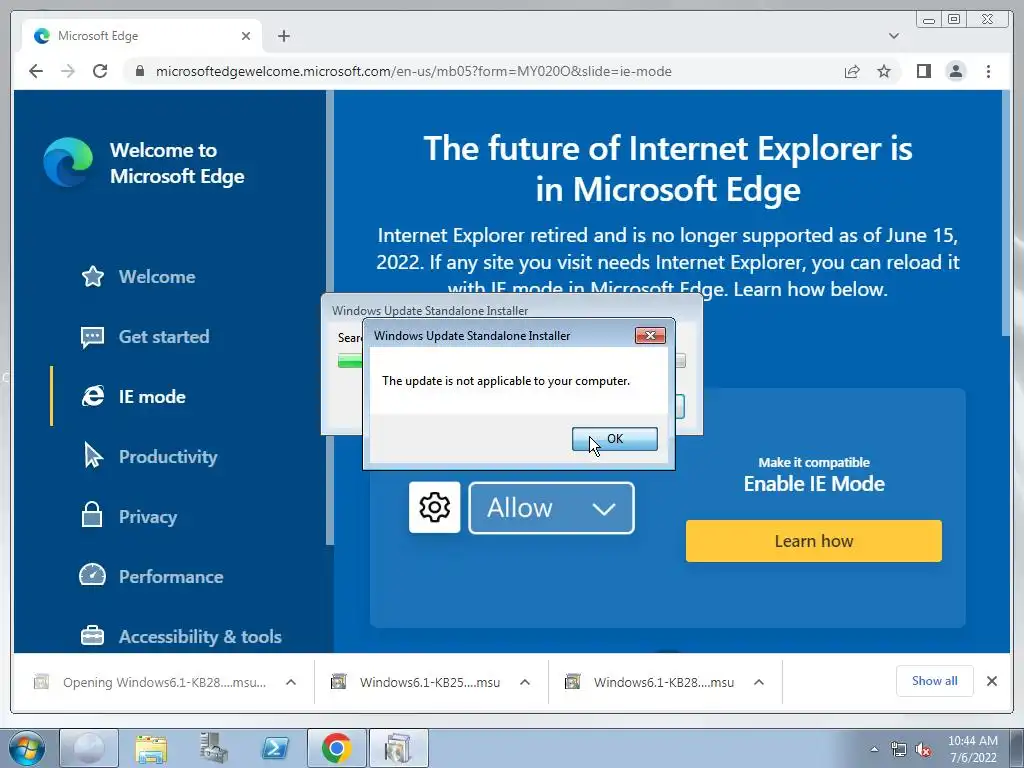This screenshot has width=1024, height=768.
Task: Open the taskbar clock and date
Action: (x=972, y=749)
